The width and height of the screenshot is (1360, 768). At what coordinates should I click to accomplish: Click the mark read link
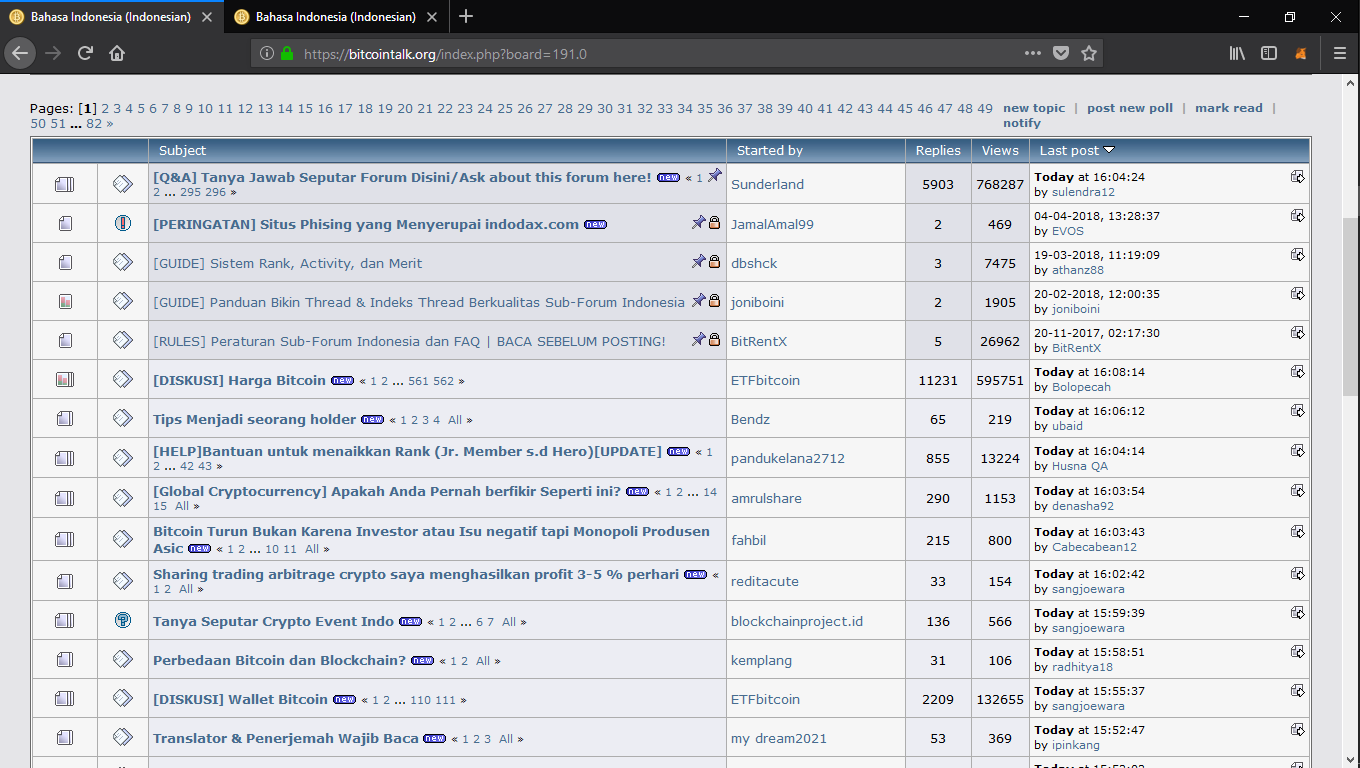tap(1229, 108)
